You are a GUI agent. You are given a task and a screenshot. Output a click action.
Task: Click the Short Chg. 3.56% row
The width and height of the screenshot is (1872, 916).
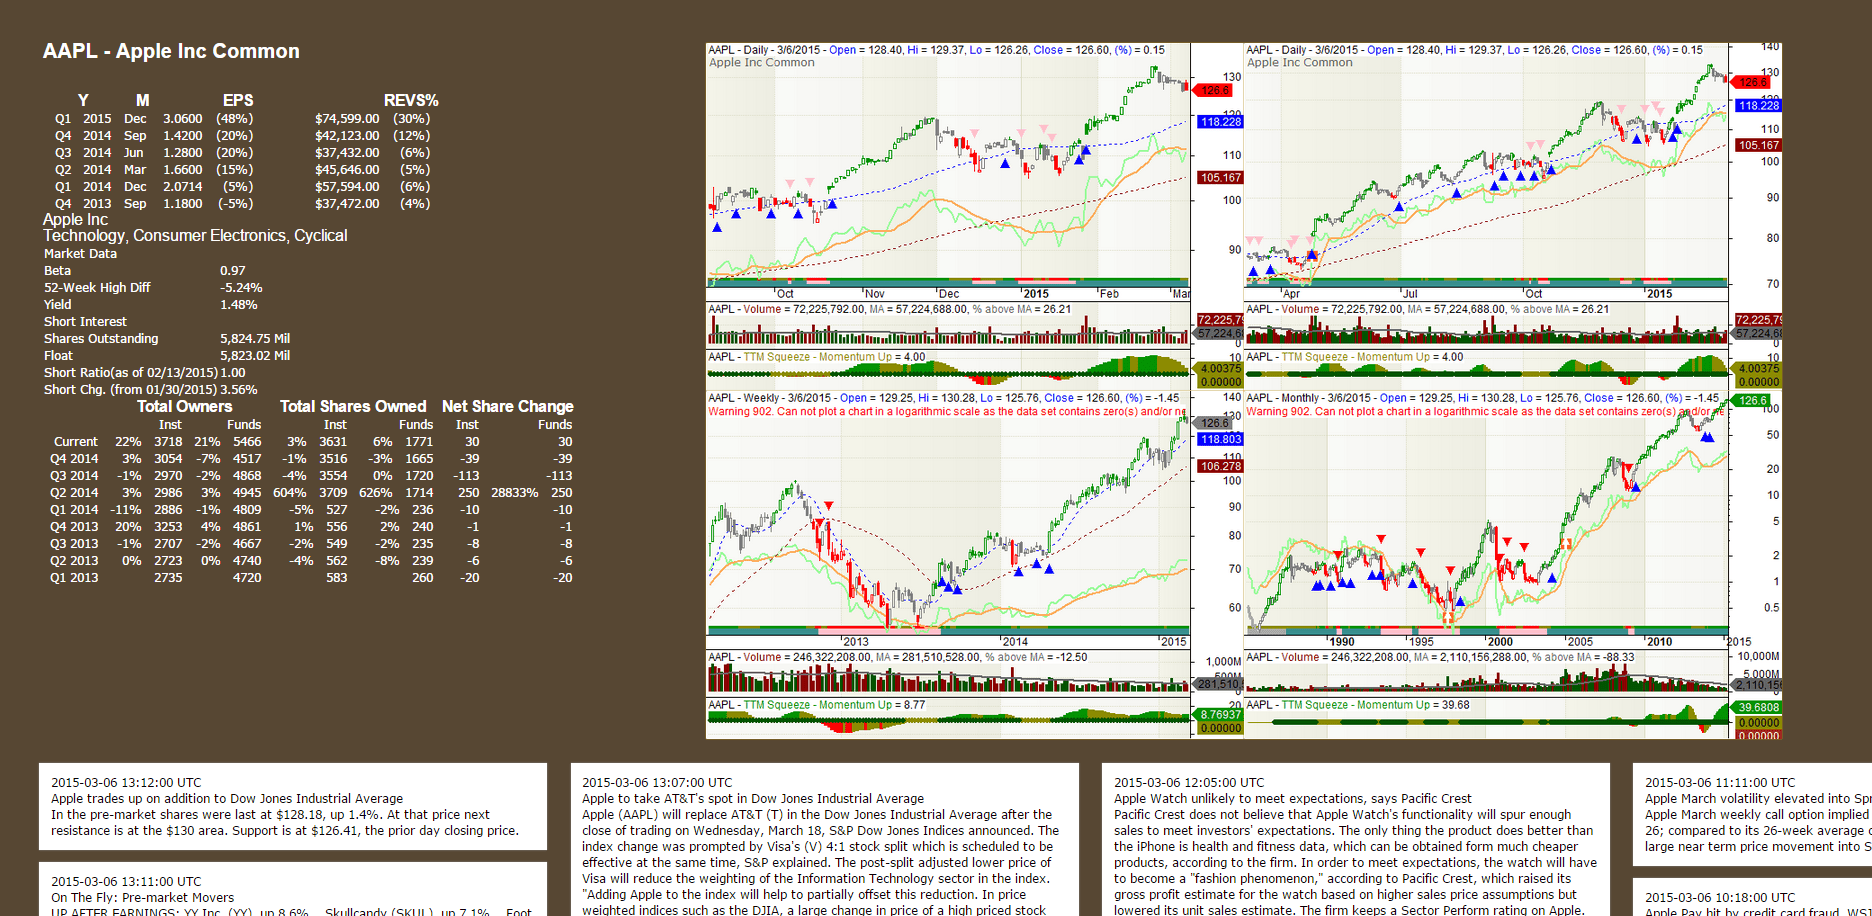150,390
